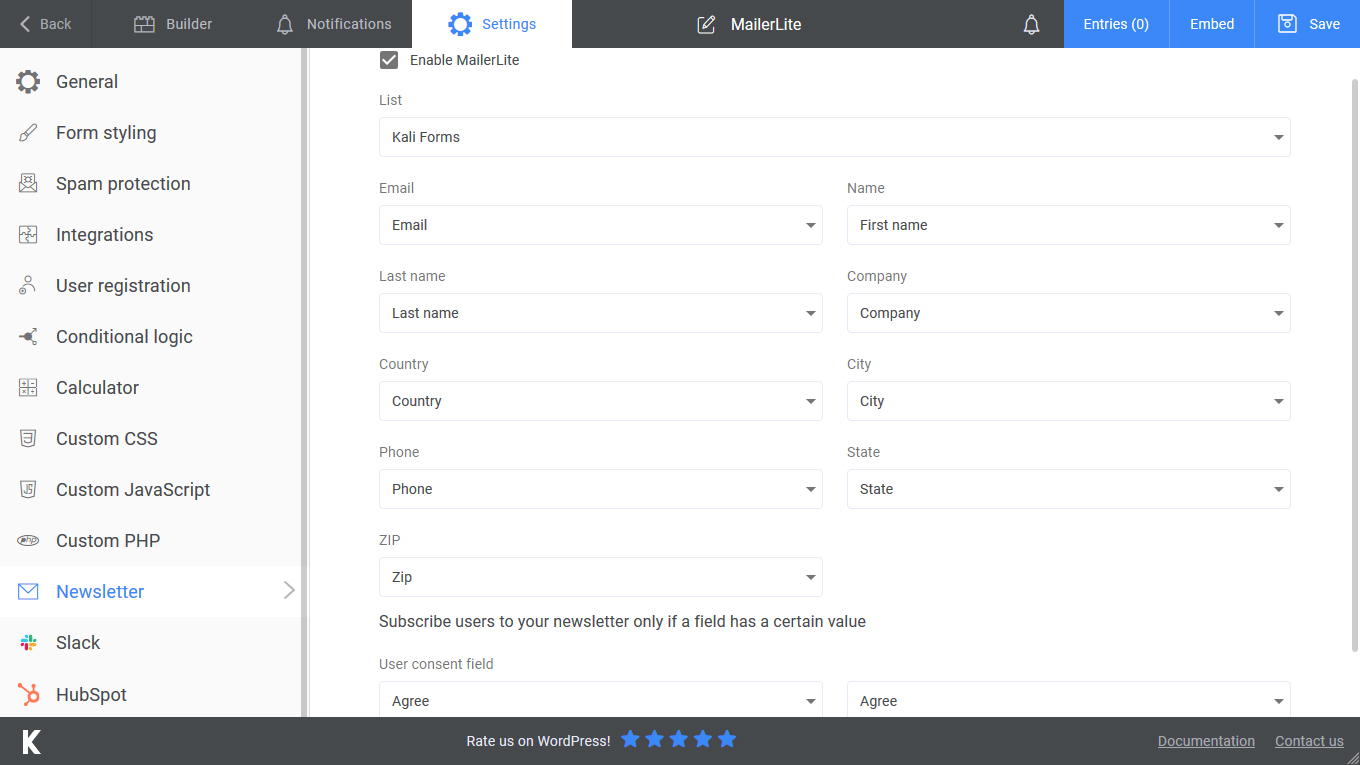Open Form styling settings section
Image resolution: width=1360 pixels, height=765 pixels.
click(x=150, y=133)
